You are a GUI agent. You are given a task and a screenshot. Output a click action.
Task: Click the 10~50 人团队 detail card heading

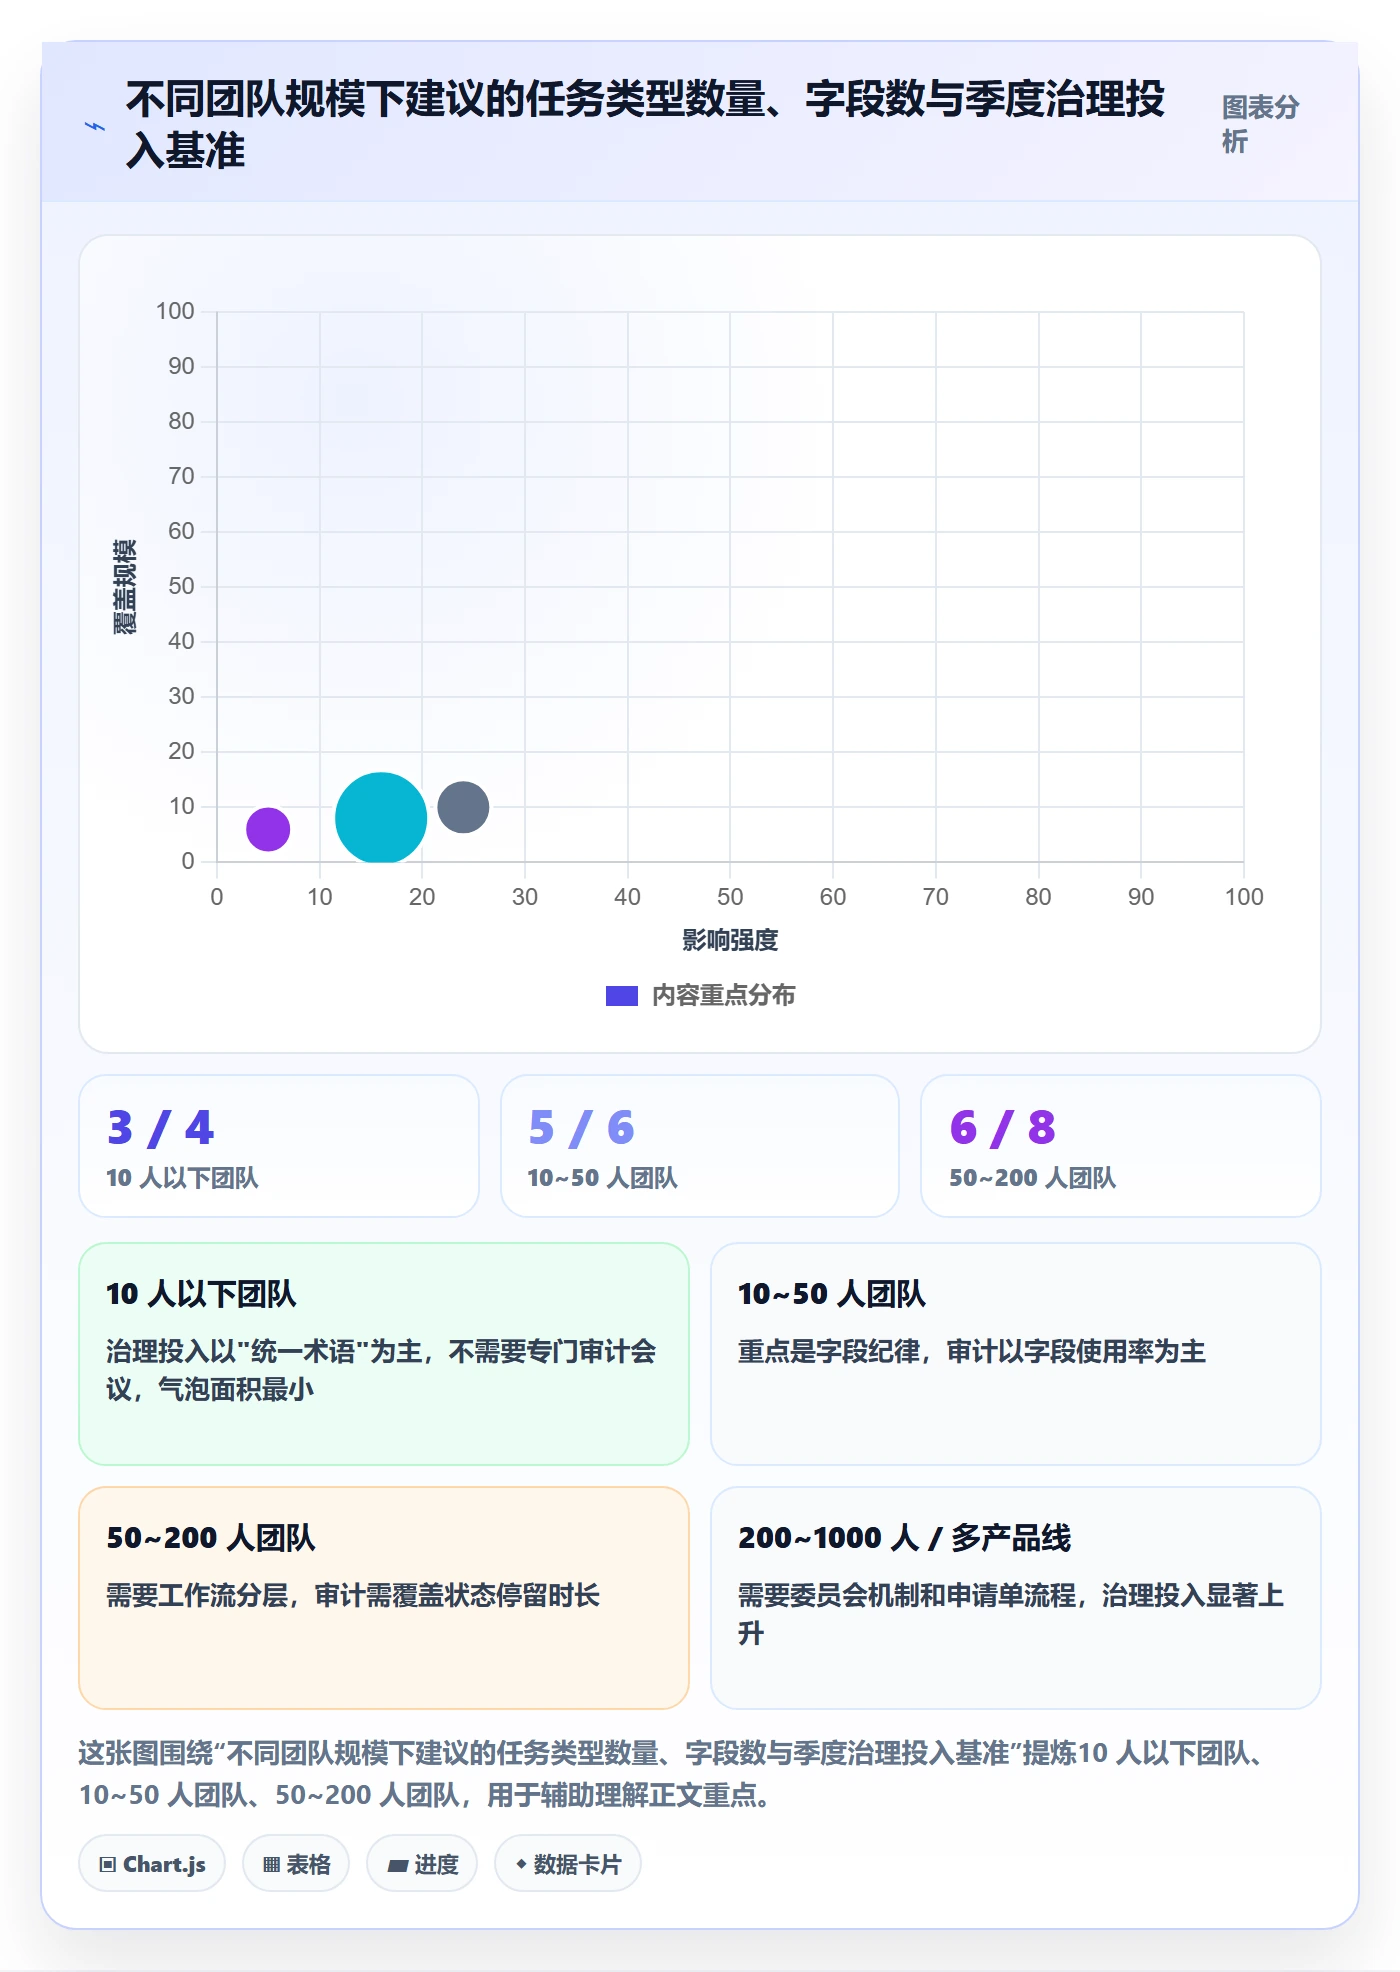click(x=832, y=1294)
